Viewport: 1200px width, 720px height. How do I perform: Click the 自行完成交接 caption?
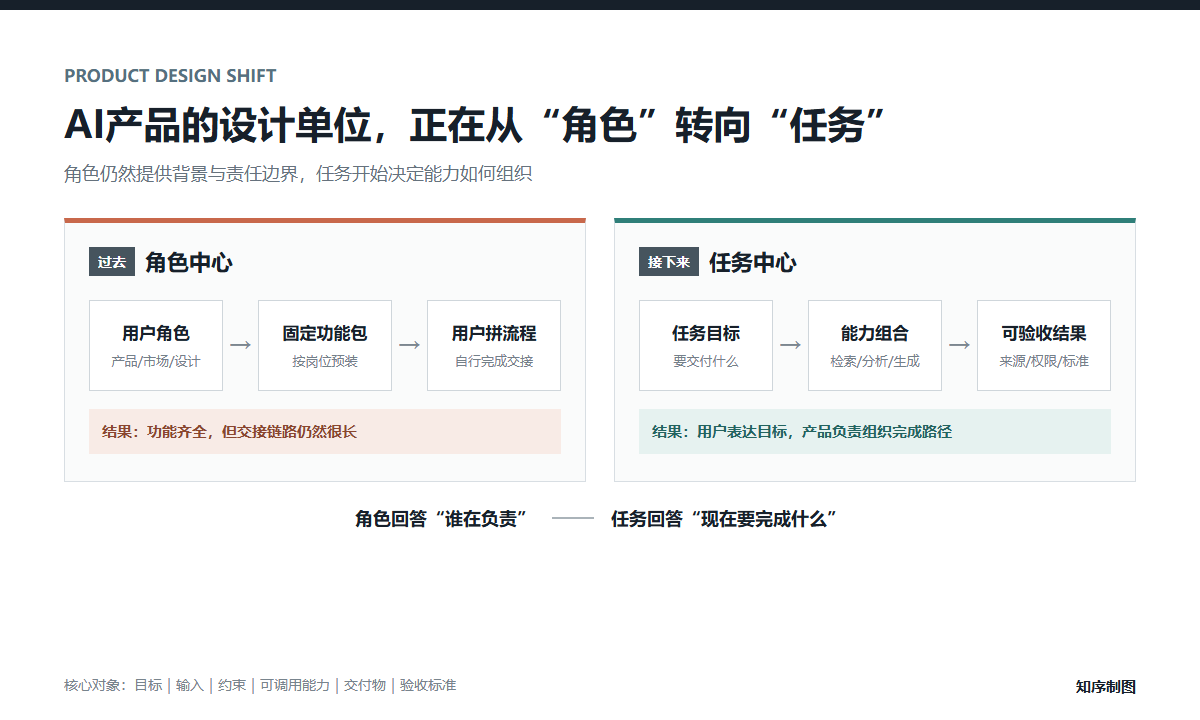[494, 361]
